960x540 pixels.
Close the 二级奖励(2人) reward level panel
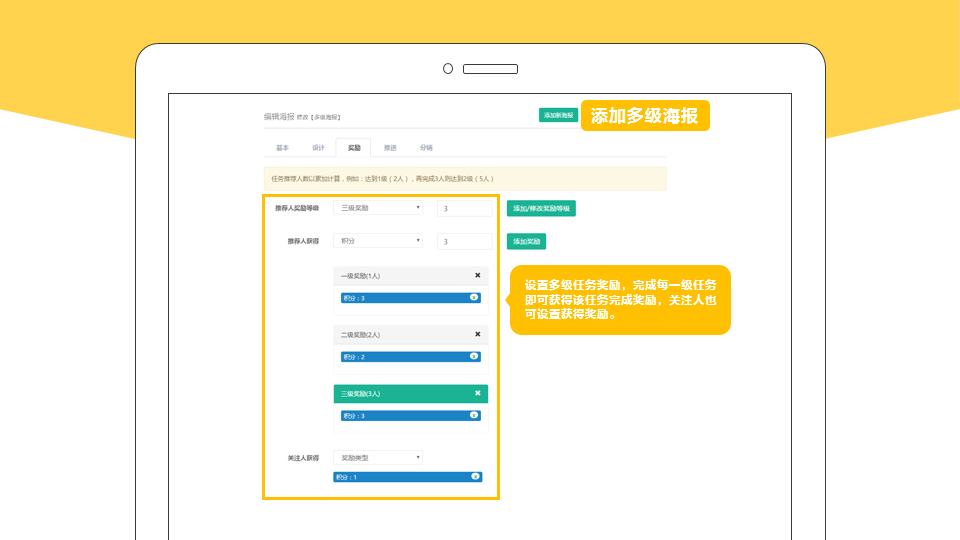(x=477, y=335)
